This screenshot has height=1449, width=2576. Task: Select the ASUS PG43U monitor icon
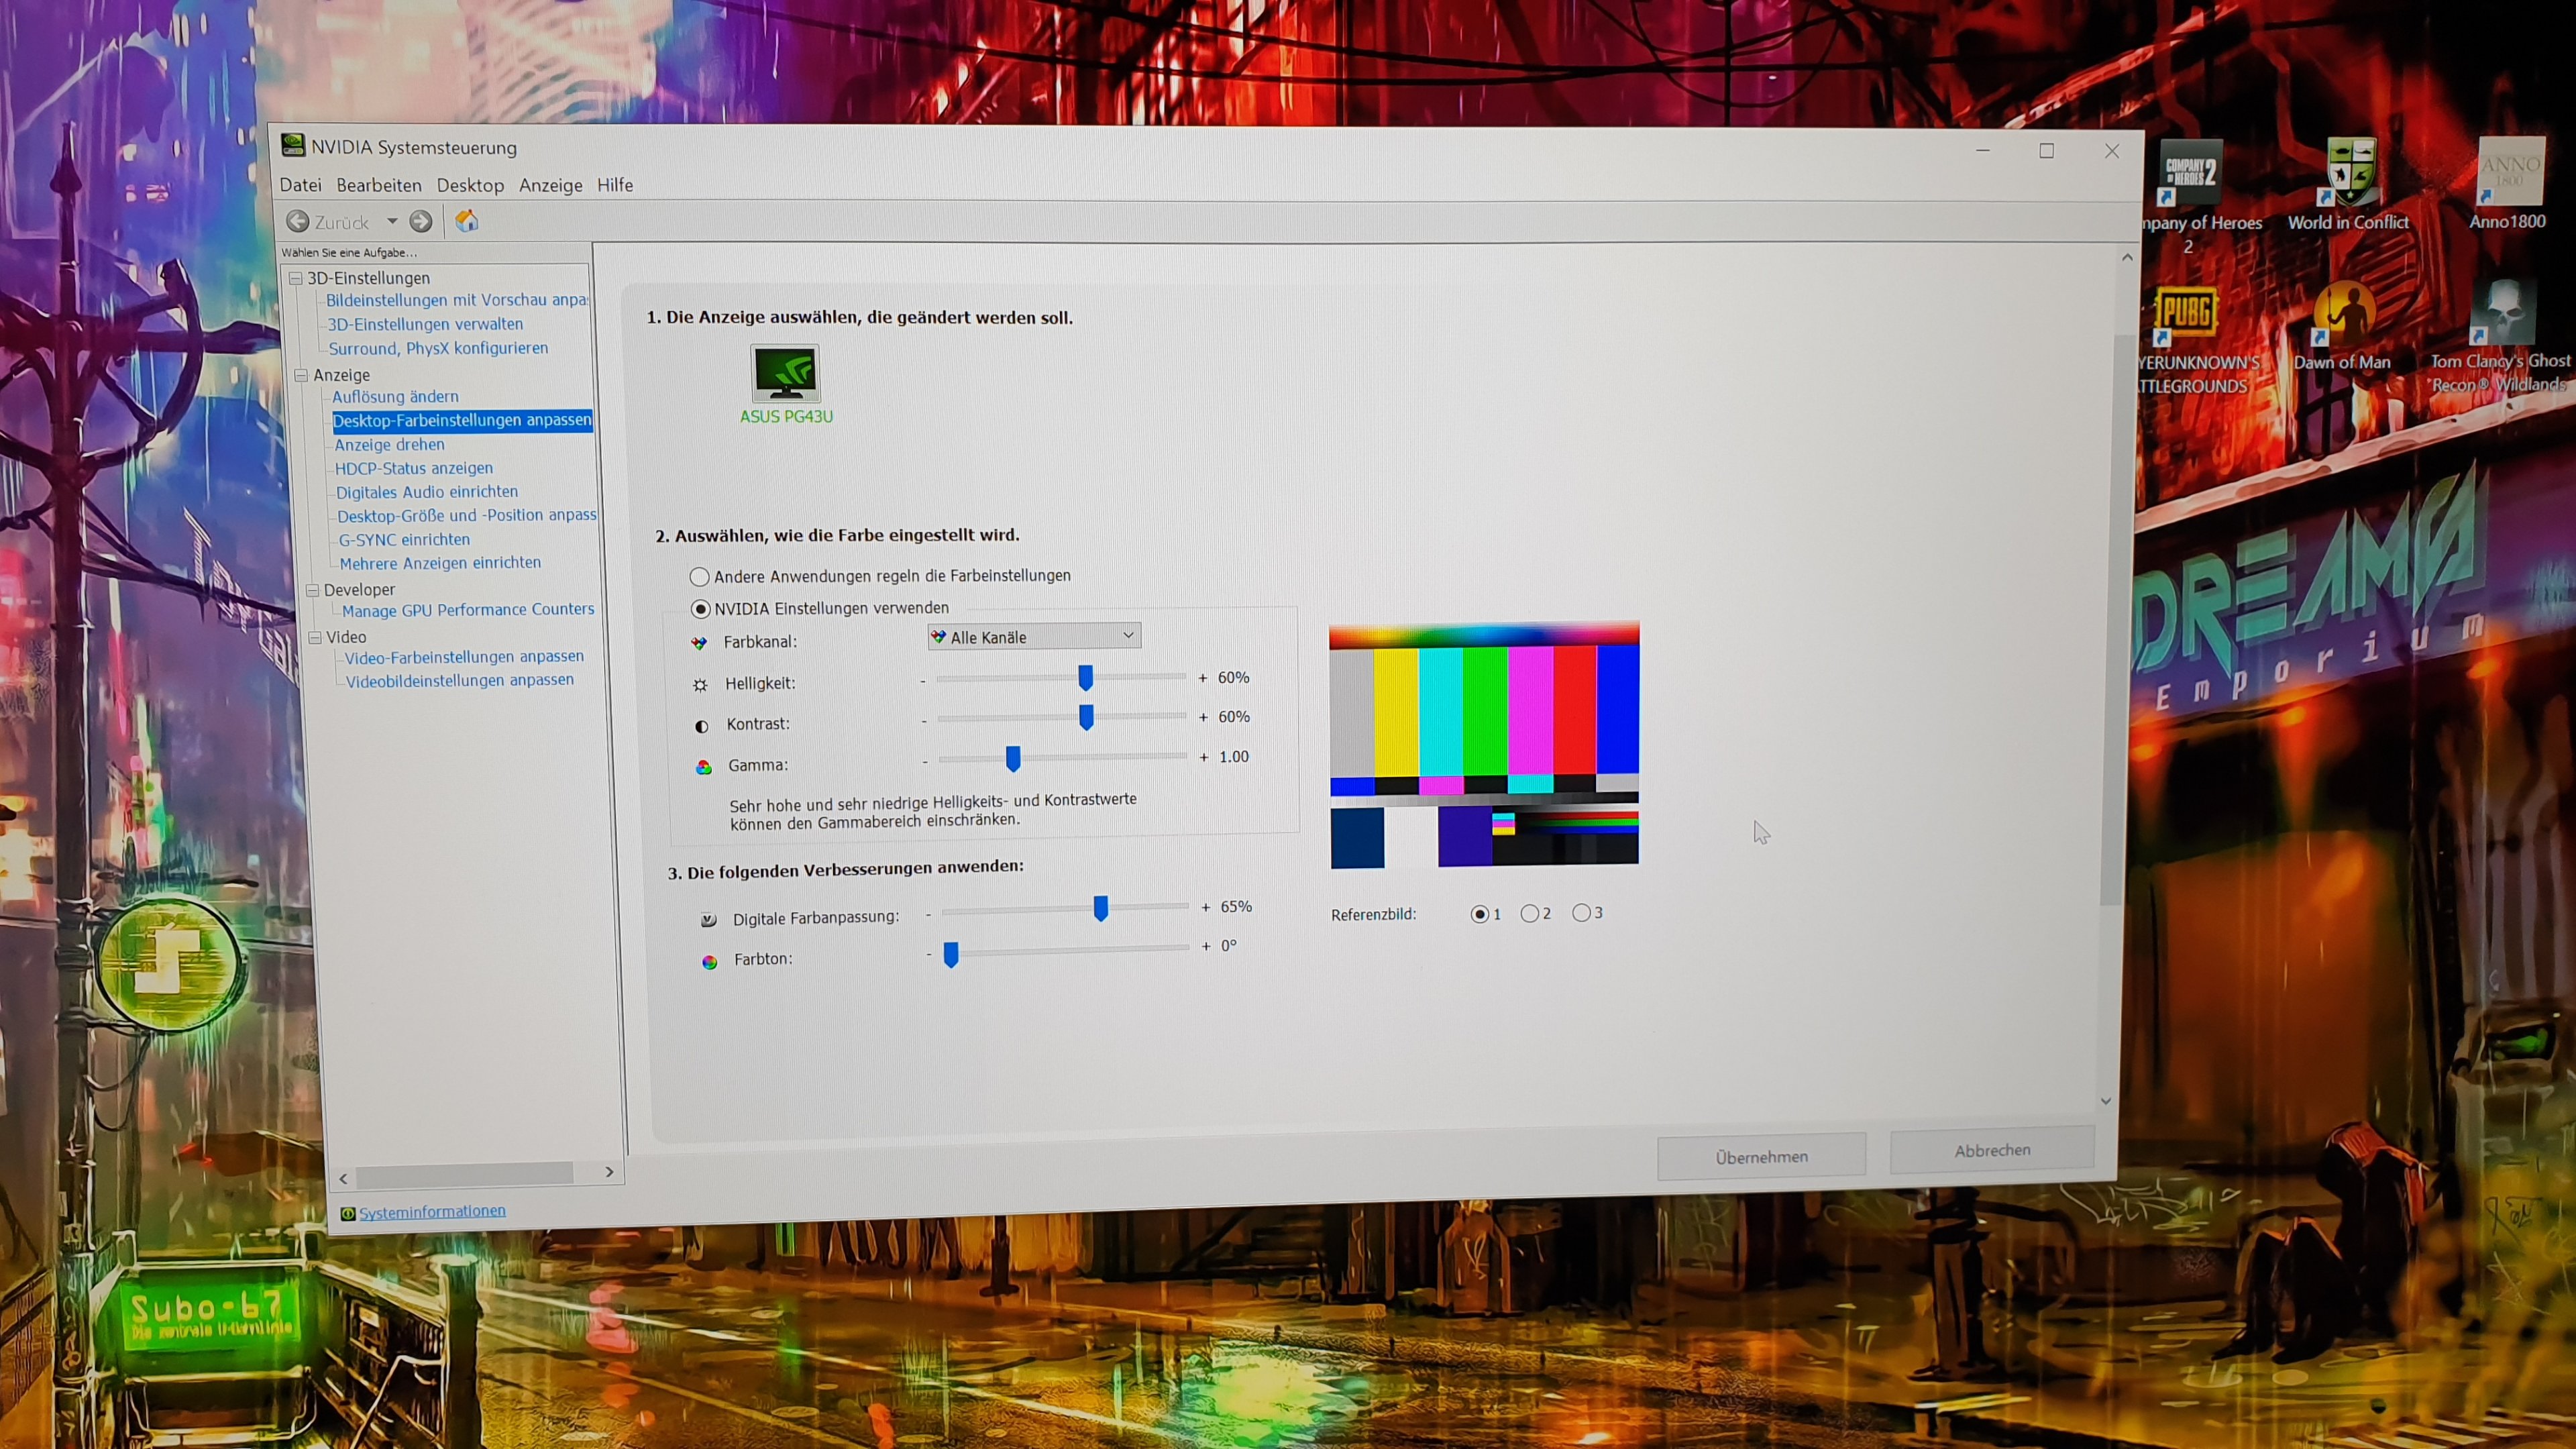pos(785,374)
